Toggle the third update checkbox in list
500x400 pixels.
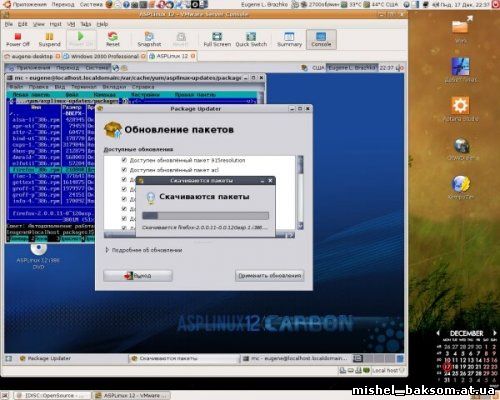tap(124, 179)
